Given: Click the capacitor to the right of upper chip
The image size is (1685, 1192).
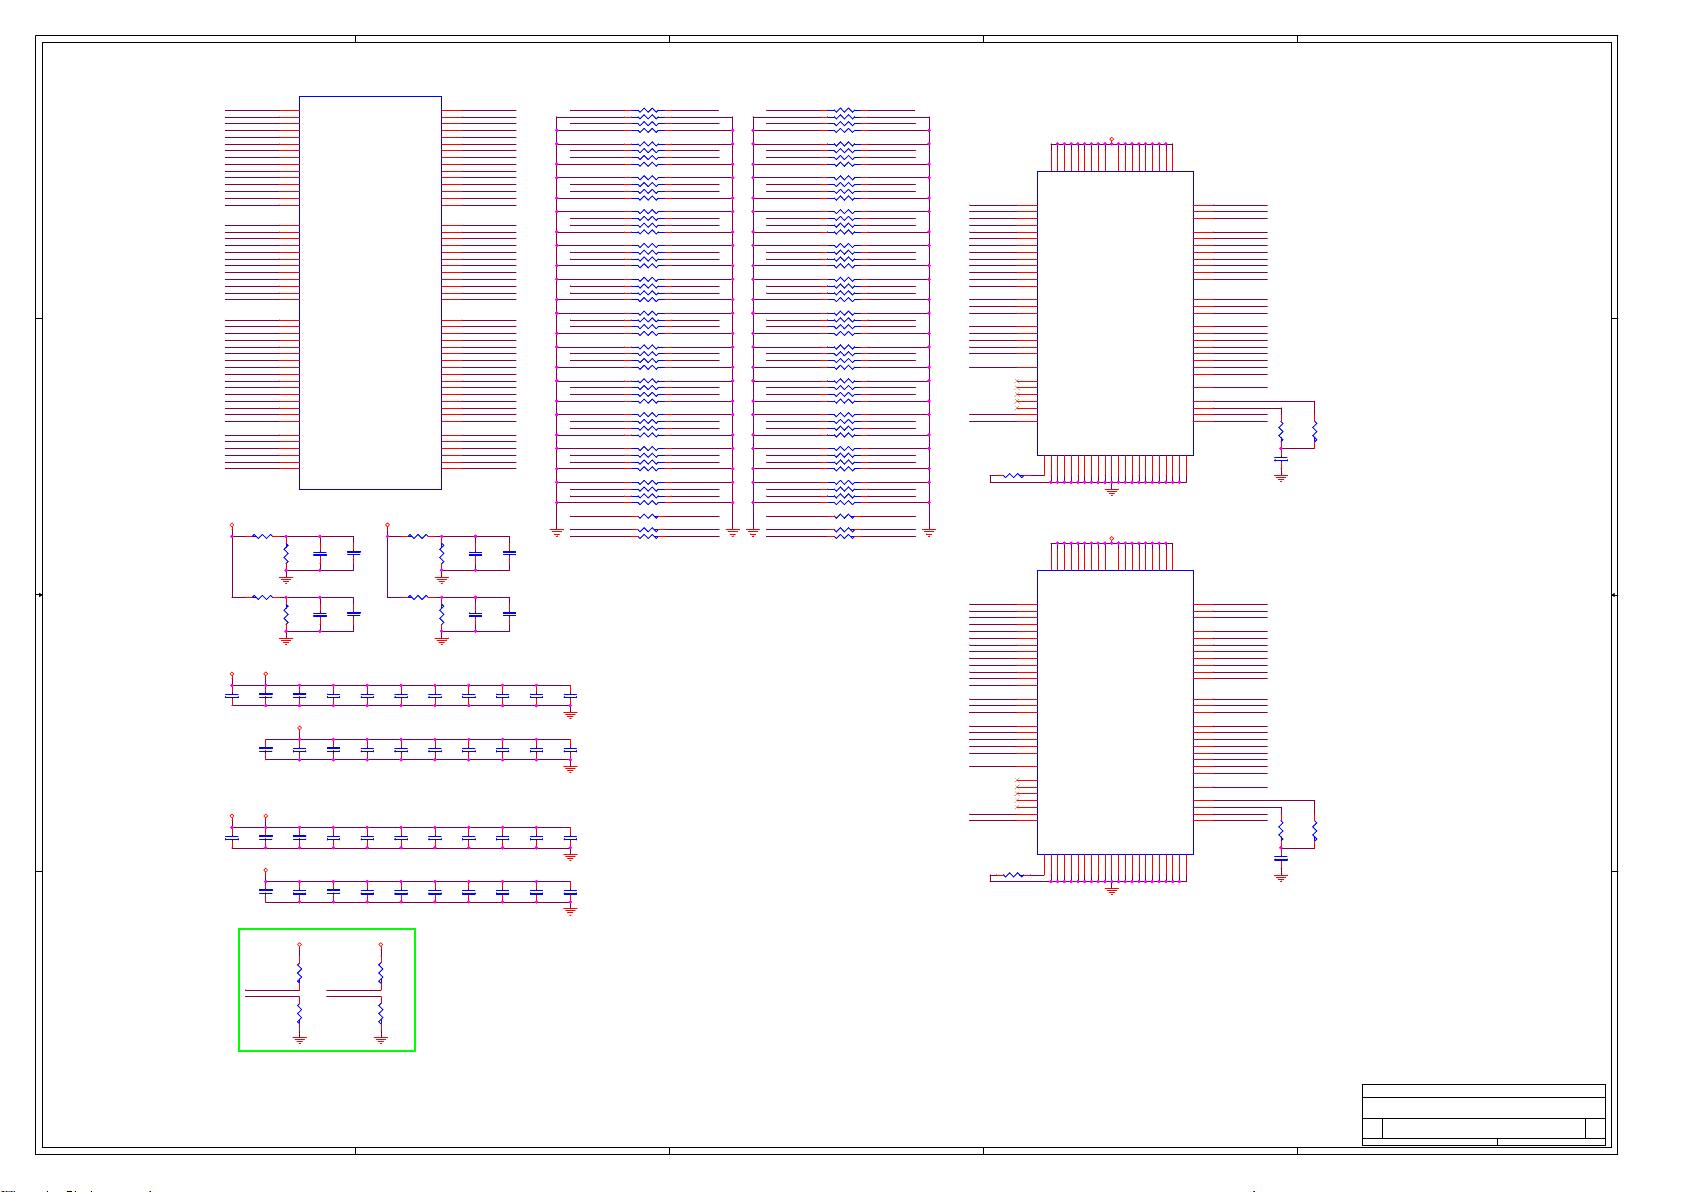Looking at the screenshot, I should click(1281, 459).
